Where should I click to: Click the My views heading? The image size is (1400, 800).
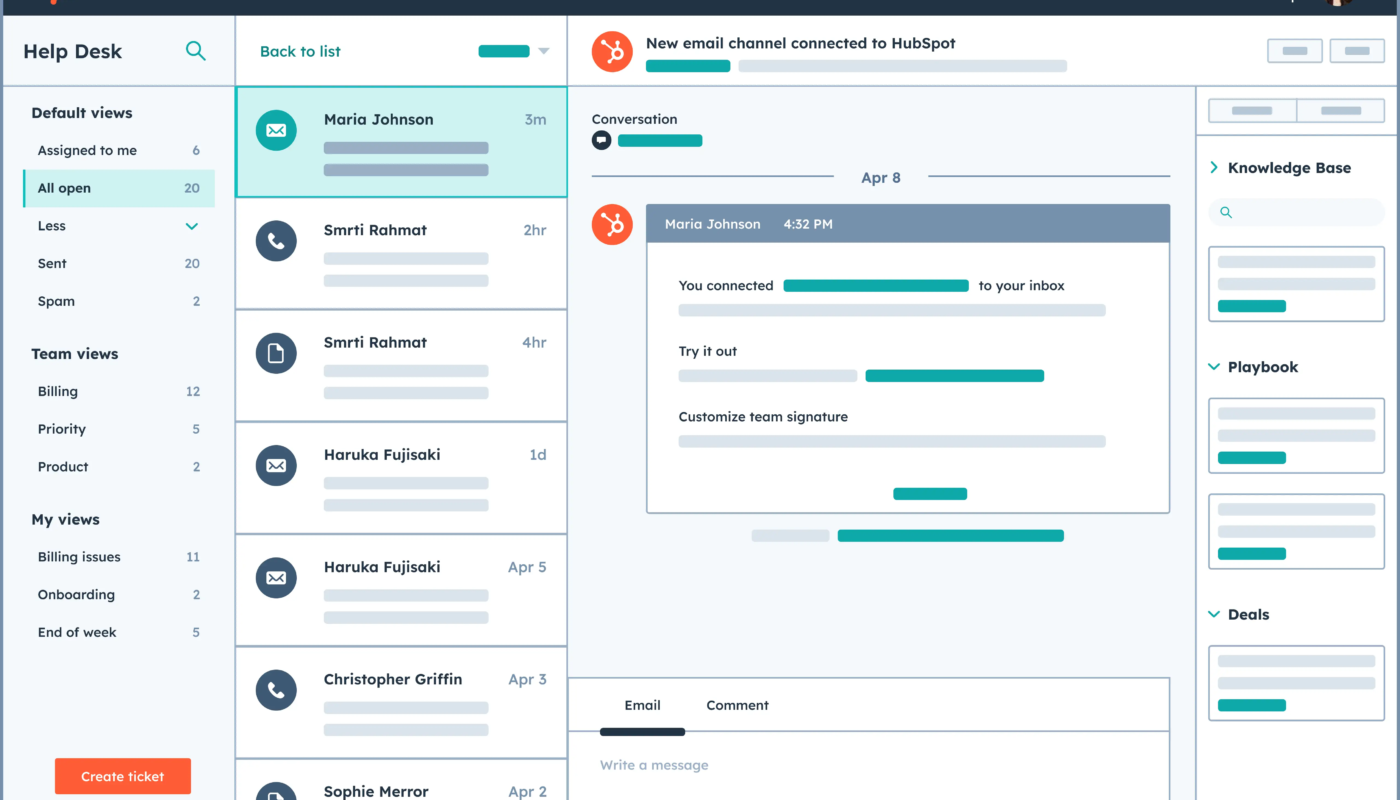click(x=66, y=519)
